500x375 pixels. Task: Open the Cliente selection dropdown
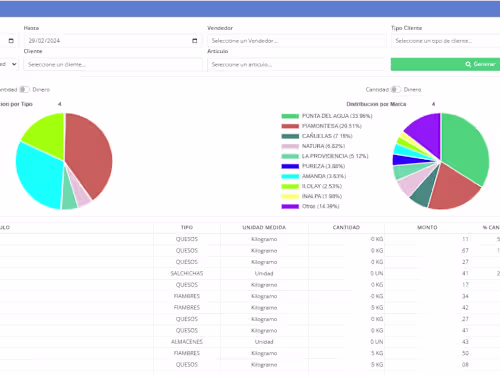point(113,64)
